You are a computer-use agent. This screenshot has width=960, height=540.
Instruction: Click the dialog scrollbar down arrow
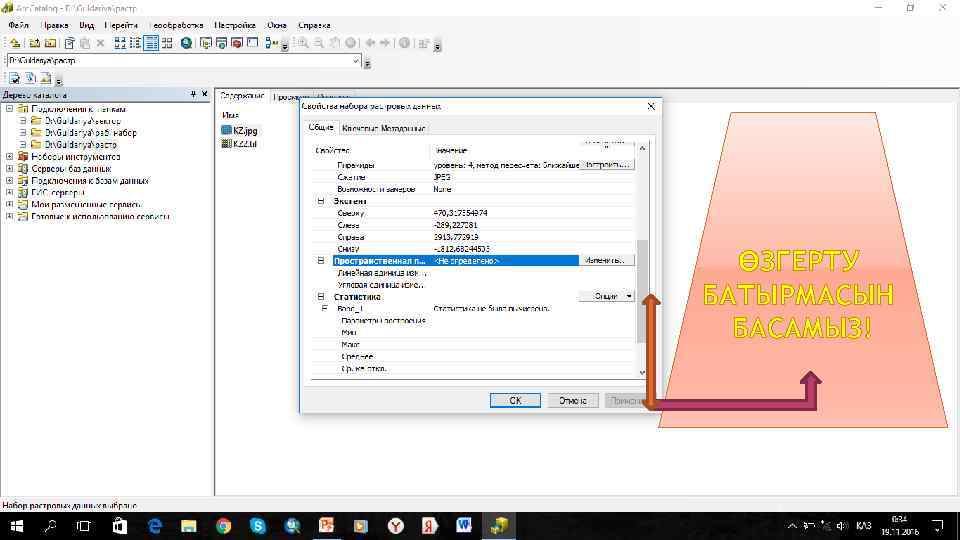pyautogui.click(x=642, y=372)
